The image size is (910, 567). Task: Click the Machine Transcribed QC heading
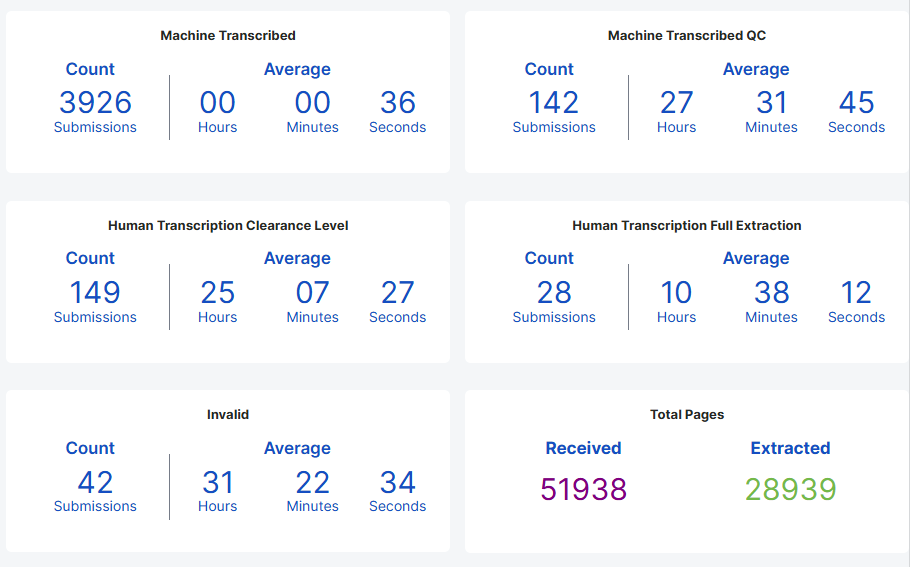(687, 36)
